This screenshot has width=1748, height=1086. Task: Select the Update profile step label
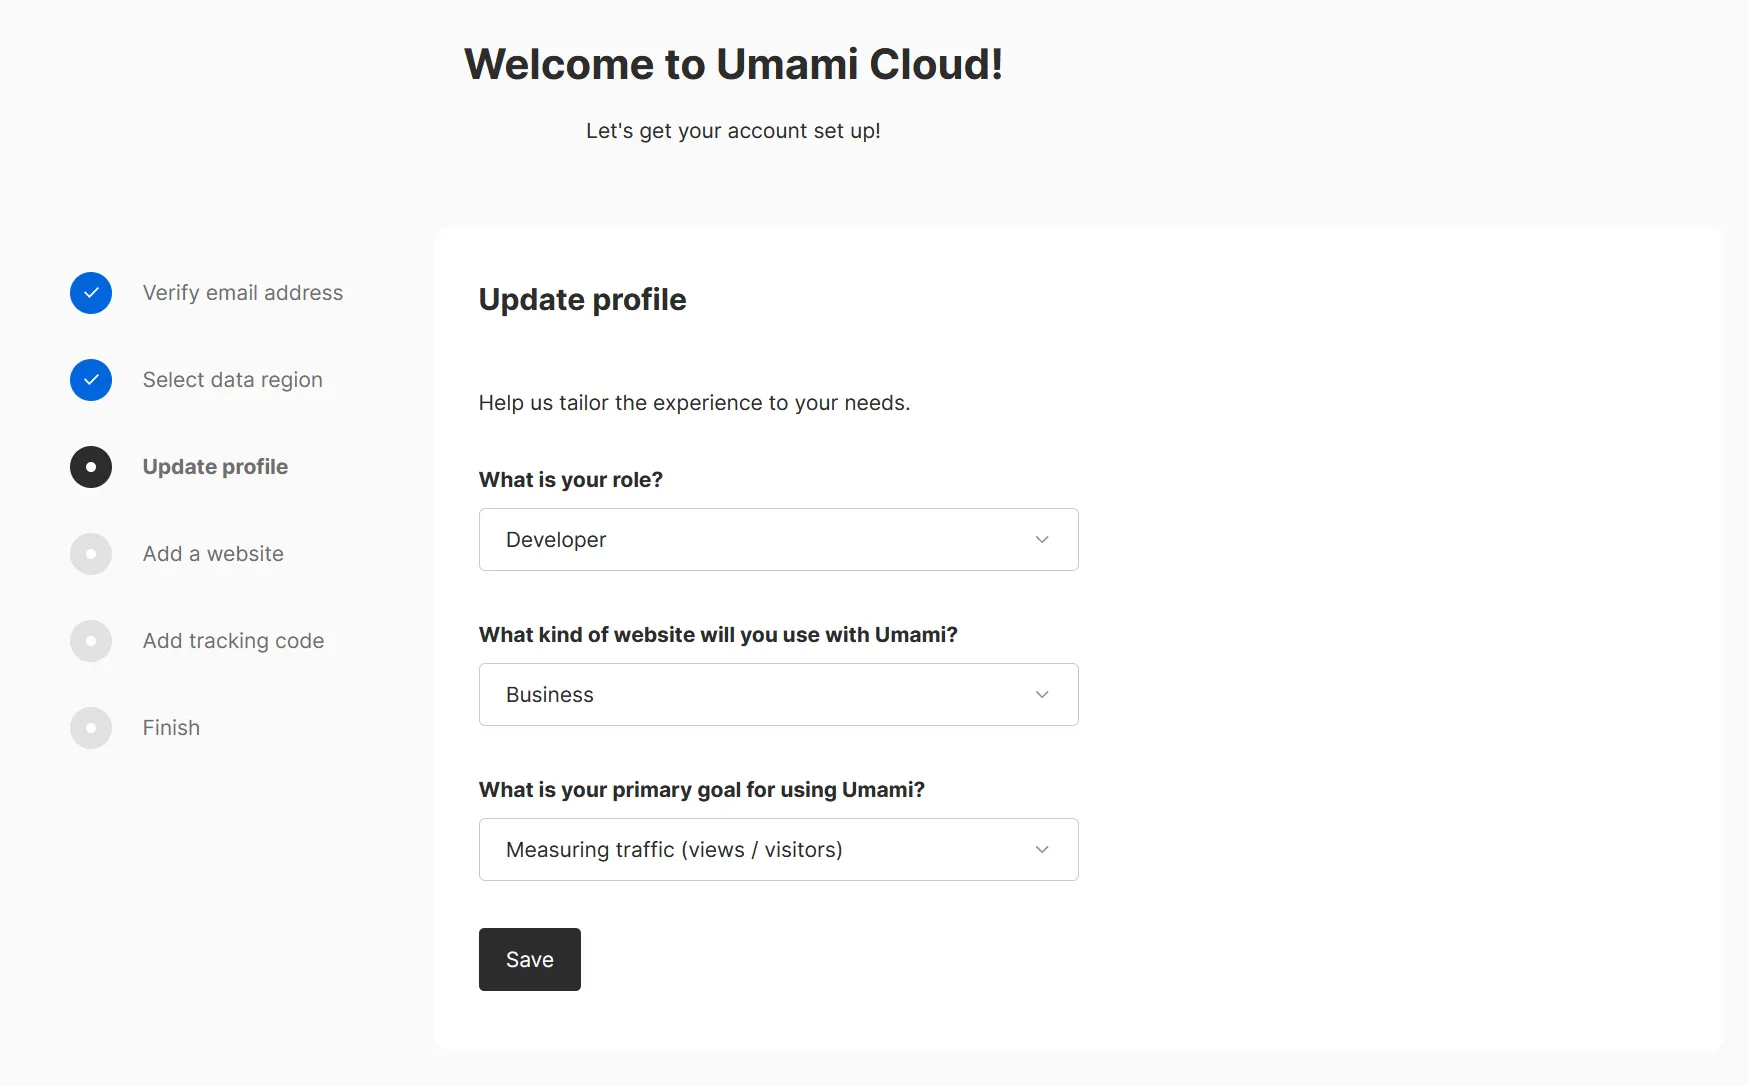click(x=215, y=467)
